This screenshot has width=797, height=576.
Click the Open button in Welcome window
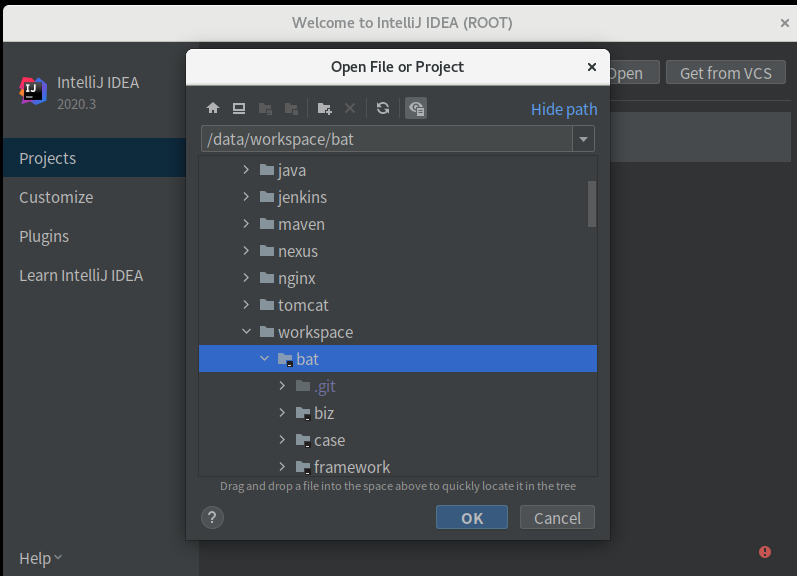634,73
